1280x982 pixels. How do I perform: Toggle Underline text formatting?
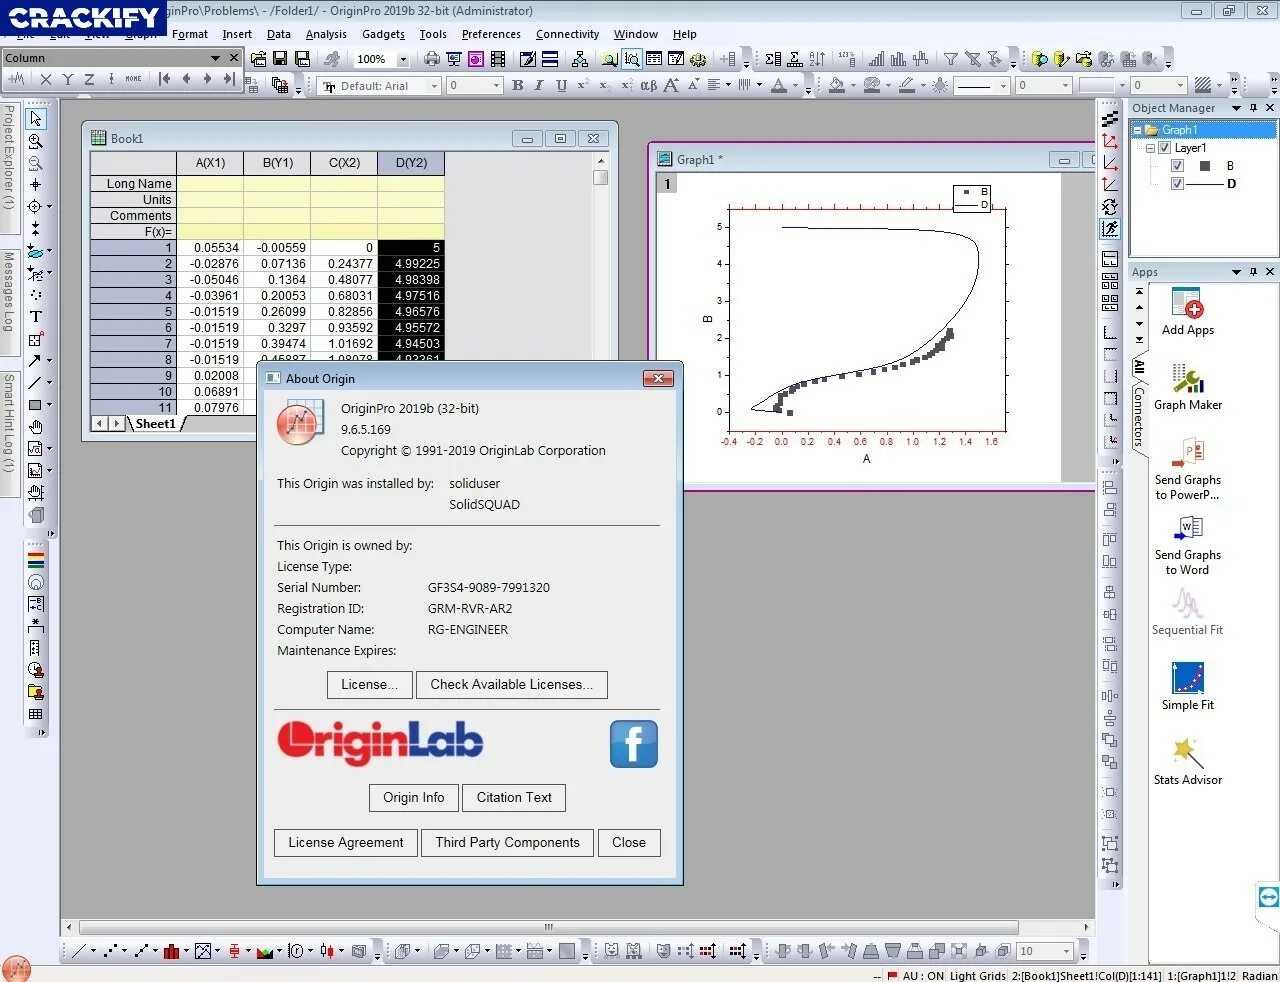coord(561,86)
